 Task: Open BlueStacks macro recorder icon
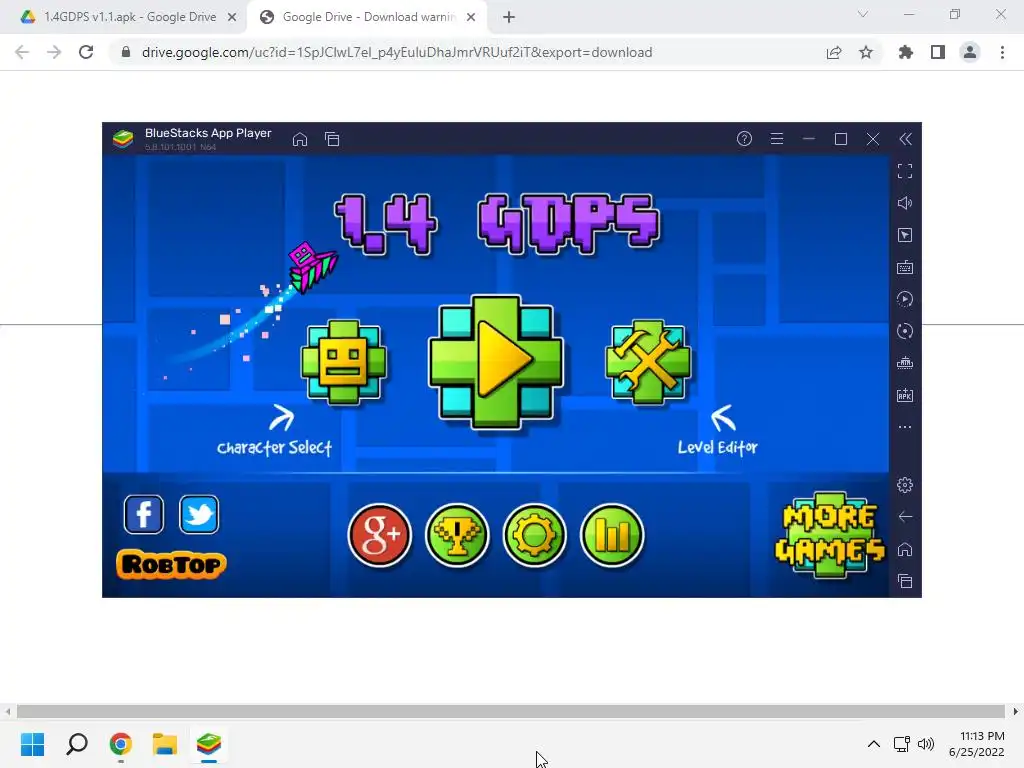[x=905, y=299]
